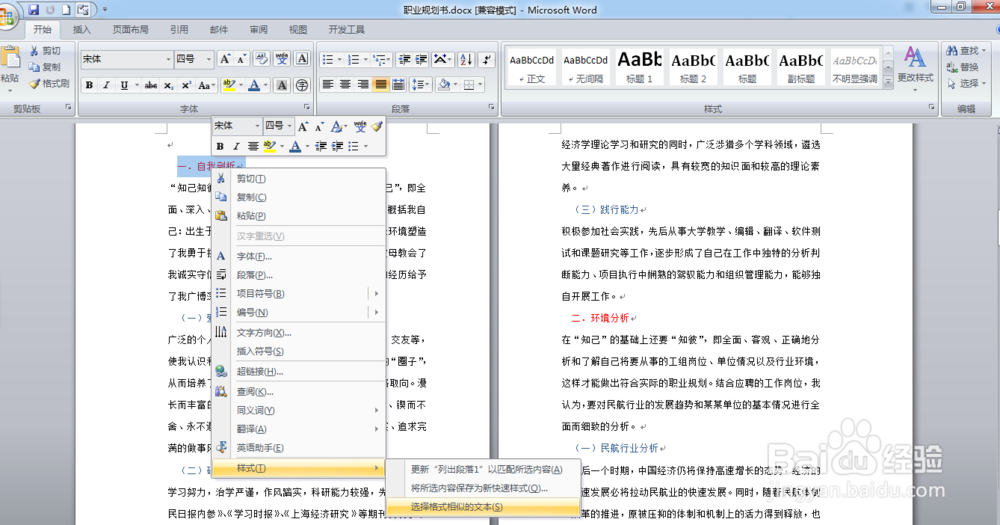This screenshot has width=1000, height=525.
Task: Apply the ribbon font color (A)
Action: (254, 85)
